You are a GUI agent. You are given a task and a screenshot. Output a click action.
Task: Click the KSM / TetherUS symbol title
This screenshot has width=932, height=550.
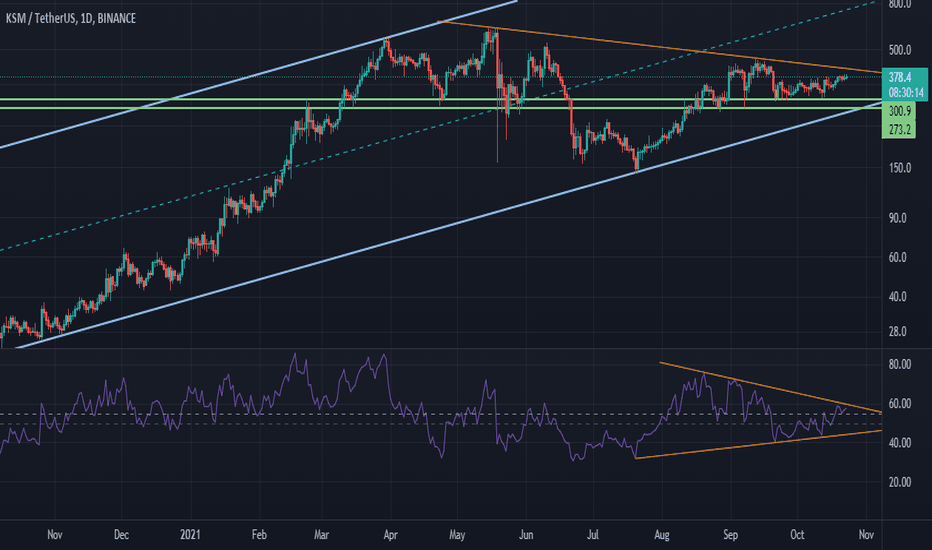pyautogui.click(x=70, y=18)
